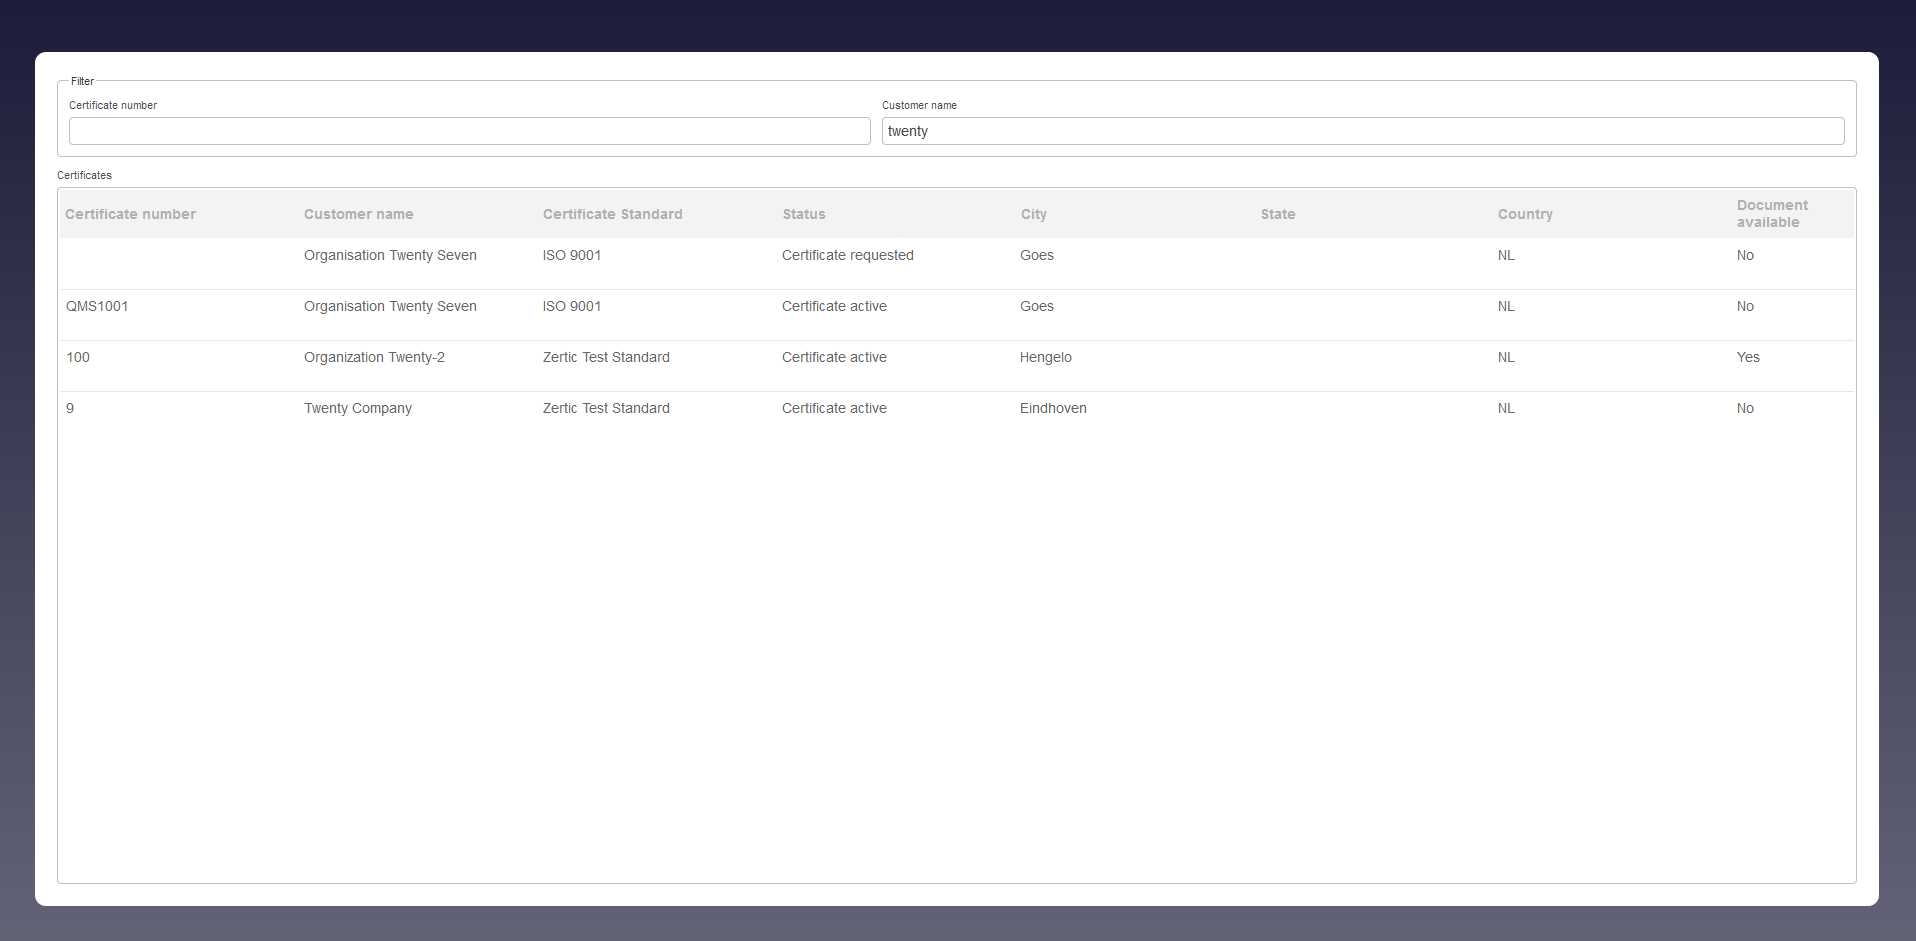Click the State column header
Image resolution: width=1916 pixels, height=941 pixels.
pyautogui.click(x=1277, y=214)
